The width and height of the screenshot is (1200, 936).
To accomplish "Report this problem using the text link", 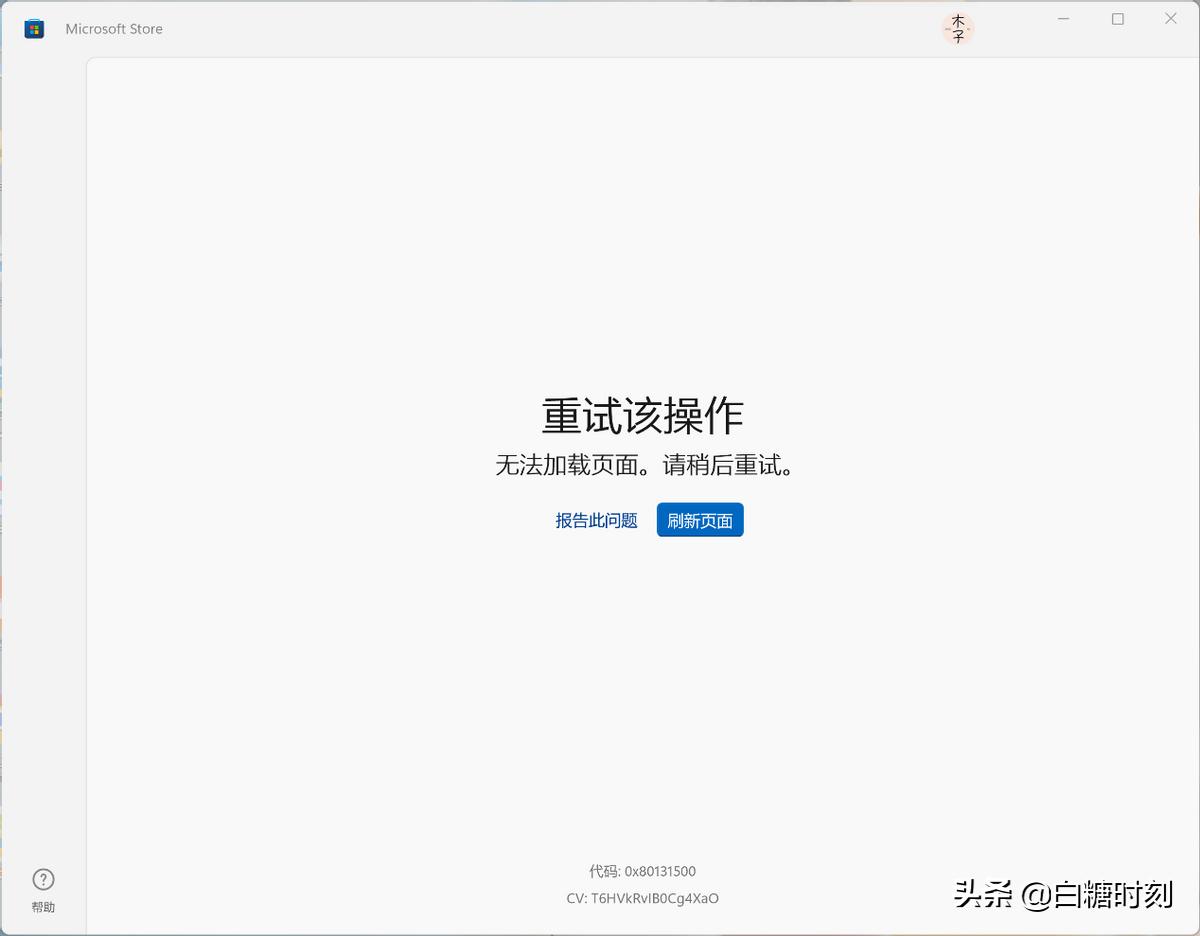I will point(595,519).
